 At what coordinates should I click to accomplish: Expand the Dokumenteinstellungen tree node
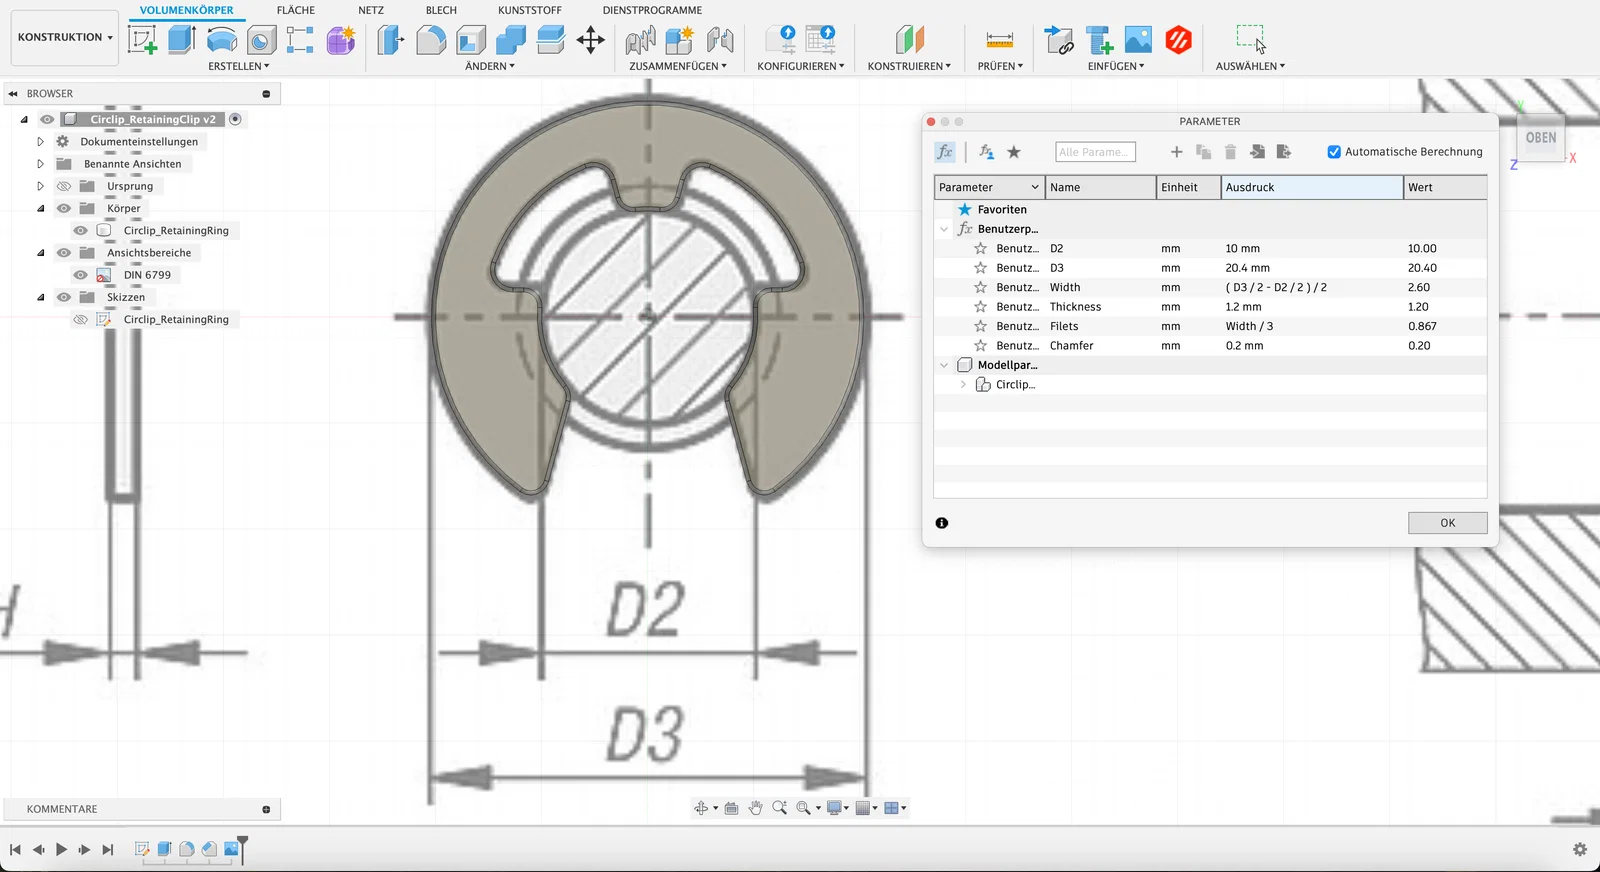point(41,142)
